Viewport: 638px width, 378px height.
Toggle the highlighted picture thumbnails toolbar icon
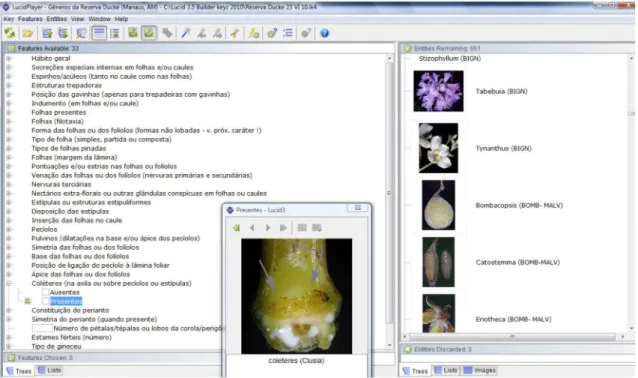pyautogui.click(x=149, y=33)
